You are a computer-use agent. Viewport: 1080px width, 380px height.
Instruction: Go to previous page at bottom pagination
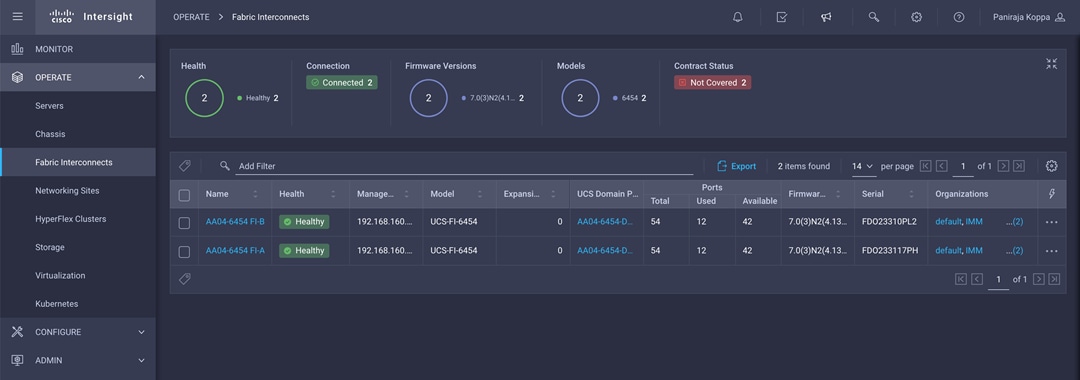977,279
